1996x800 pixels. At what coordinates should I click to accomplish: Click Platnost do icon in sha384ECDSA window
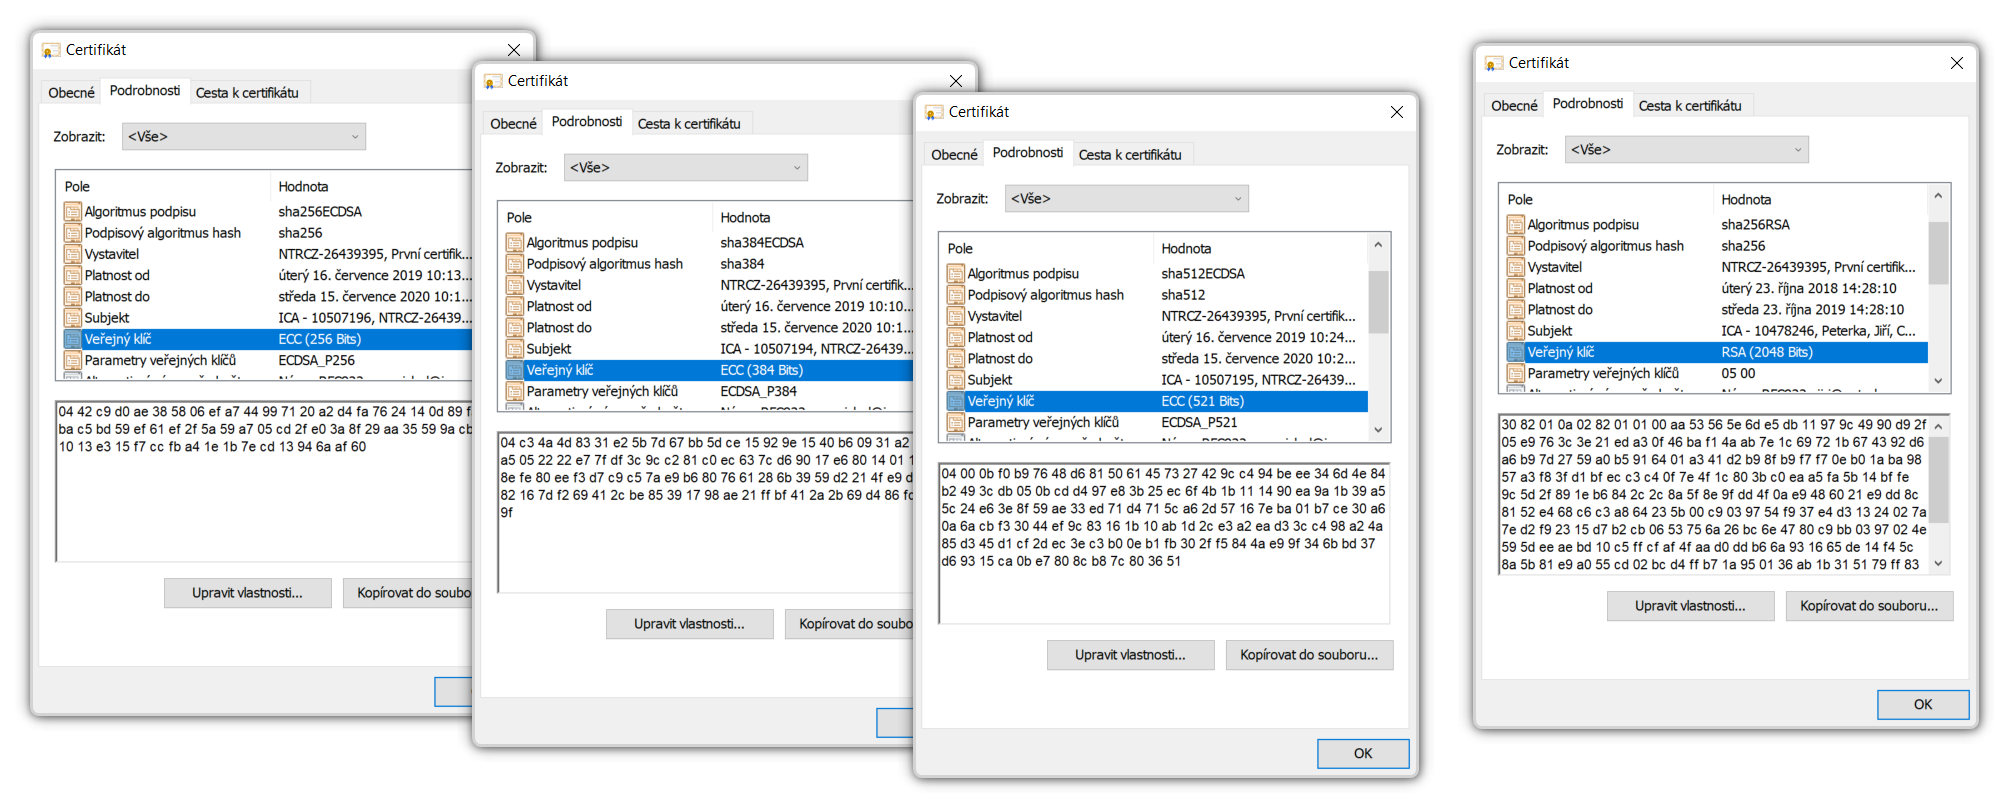pos(514,327)
